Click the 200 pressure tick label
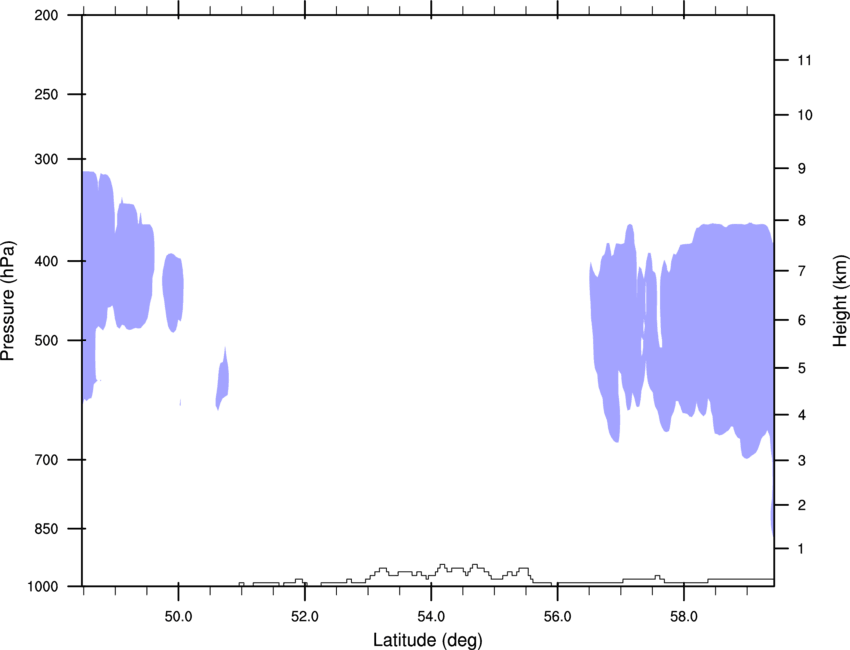This screenshot has width=850, height=650. (x=47, y=15)
